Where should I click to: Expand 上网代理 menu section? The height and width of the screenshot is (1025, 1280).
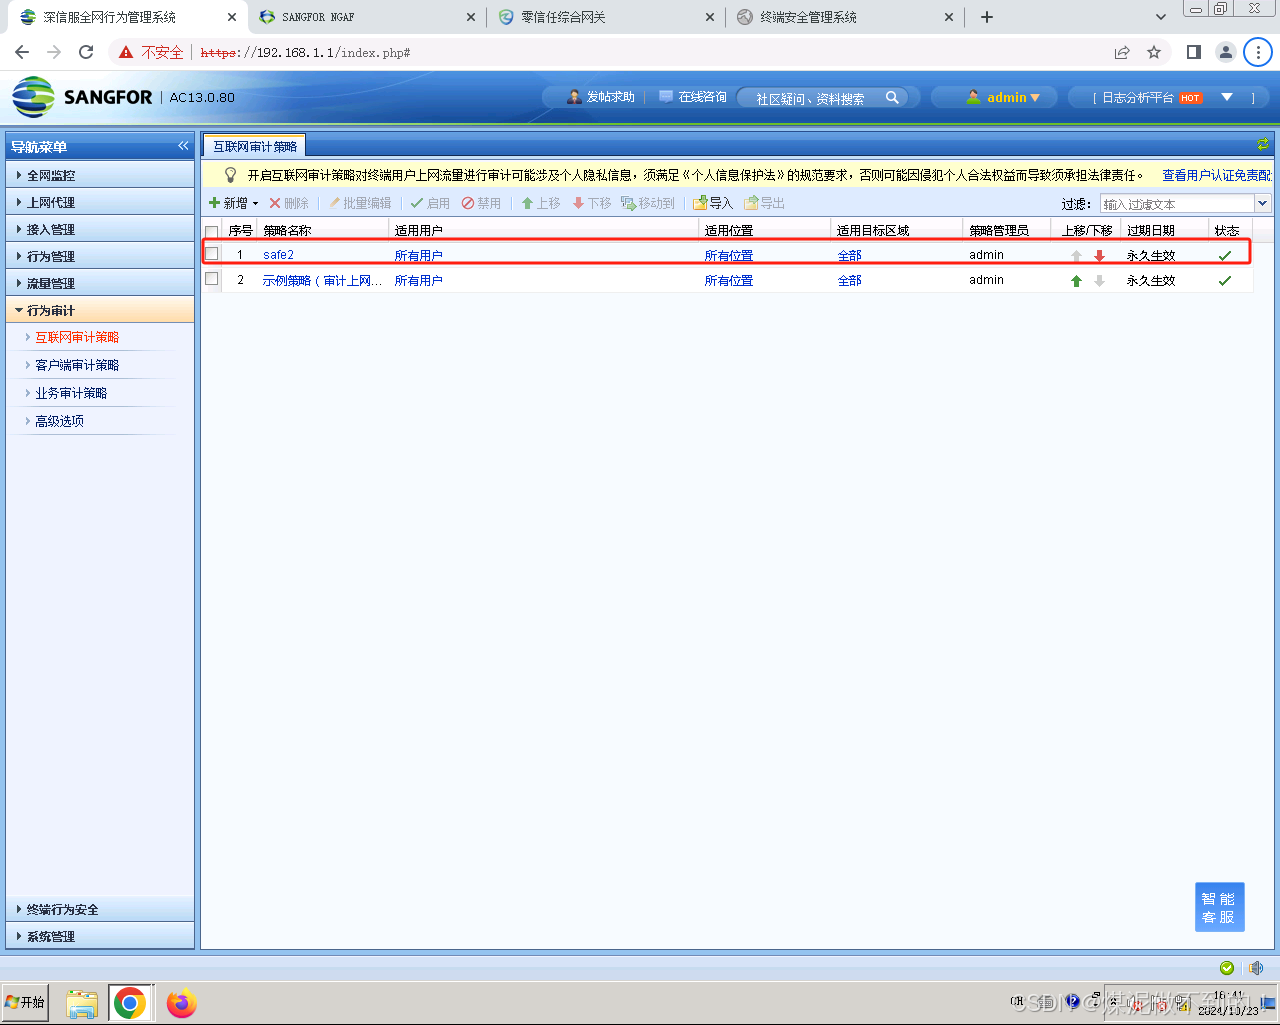point(100,202)
